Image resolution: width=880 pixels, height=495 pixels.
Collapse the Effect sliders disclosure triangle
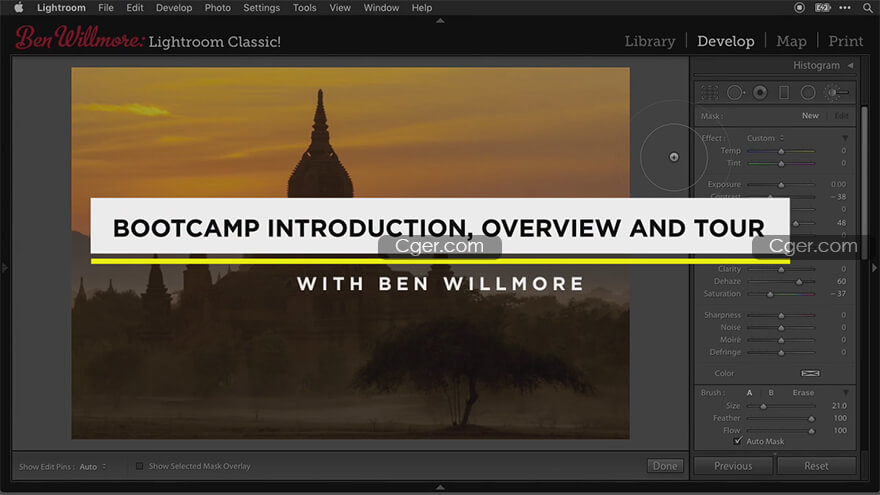(845, 138)
